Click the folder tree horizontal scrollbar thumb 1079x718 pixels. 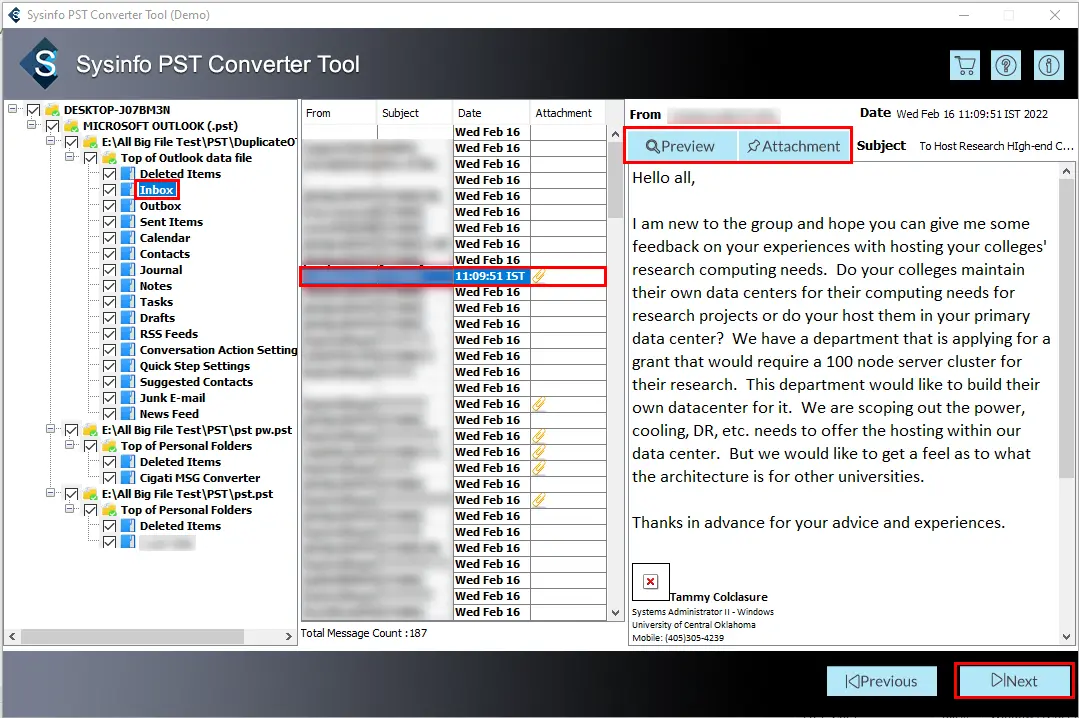[132, 637]
